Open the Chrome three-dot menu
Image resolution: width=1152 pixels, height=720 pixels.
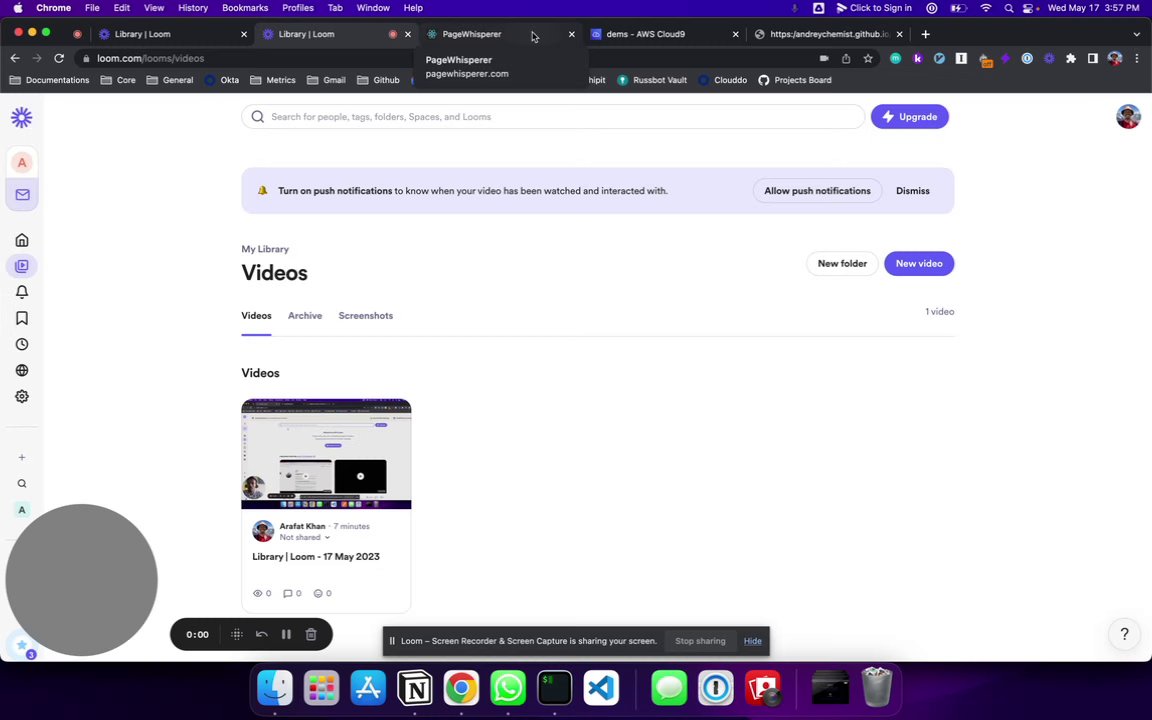tap(1137, 58)
